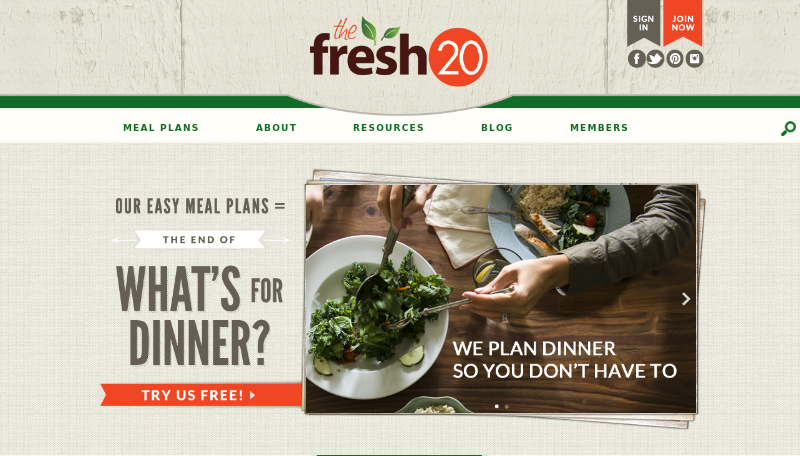Open the About menu item

tap(276, 128)
